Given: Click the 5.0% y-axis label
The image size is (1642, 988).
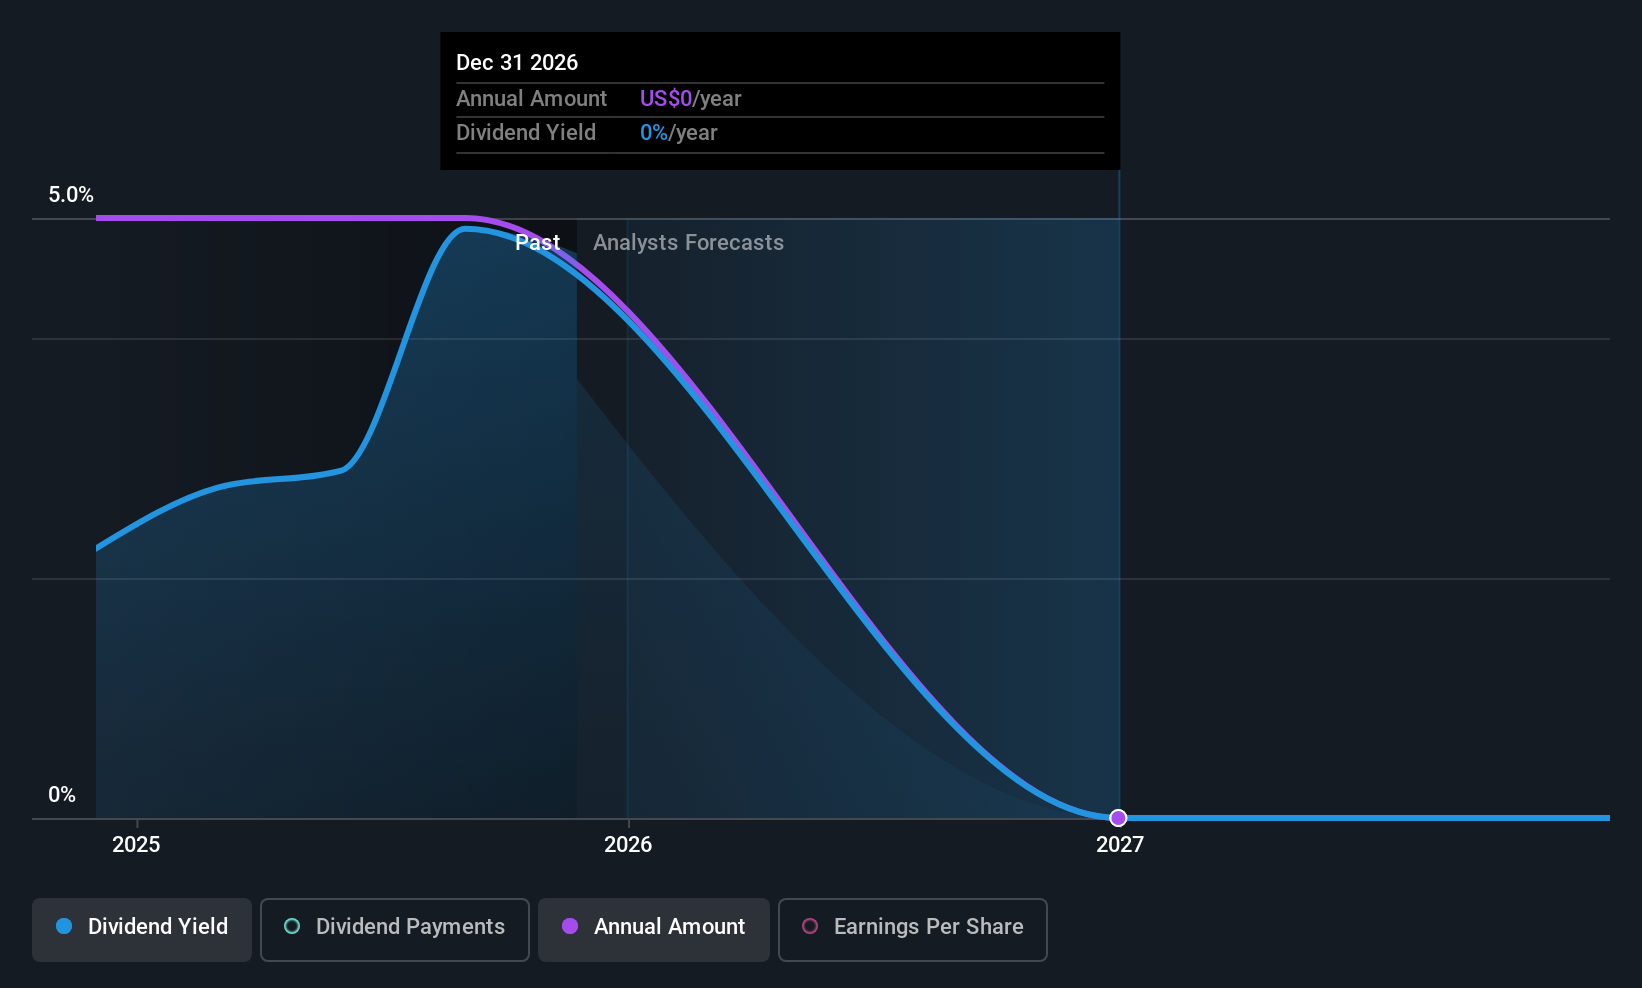Looking at the screenshot, I should [71, 194].
